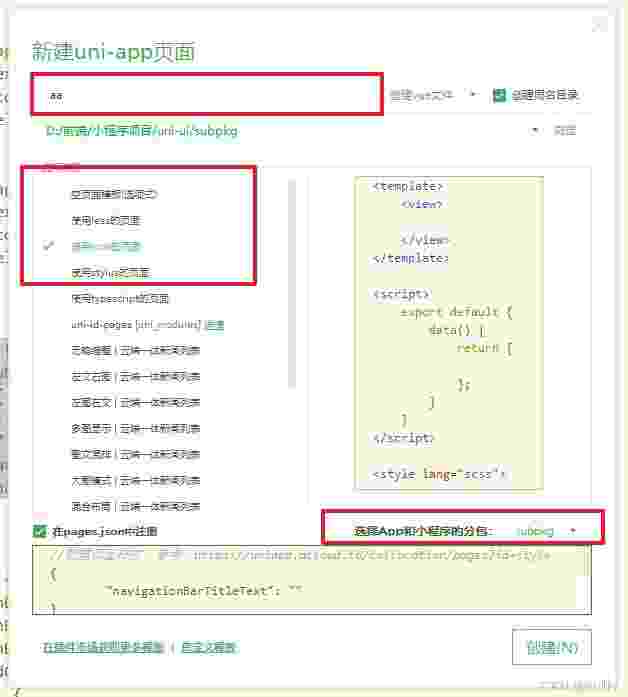Viewport: 628px width, 697px height.
Task: Select the stylus page template
Action: coord(110,272)
